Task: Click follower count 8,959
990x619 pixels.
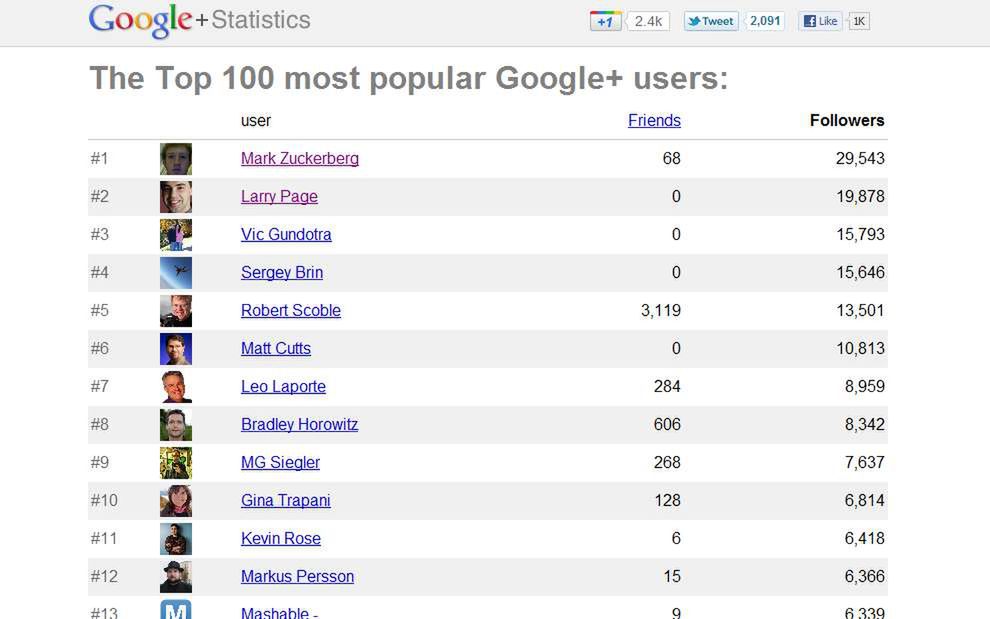Action: (x=864, y=386)
